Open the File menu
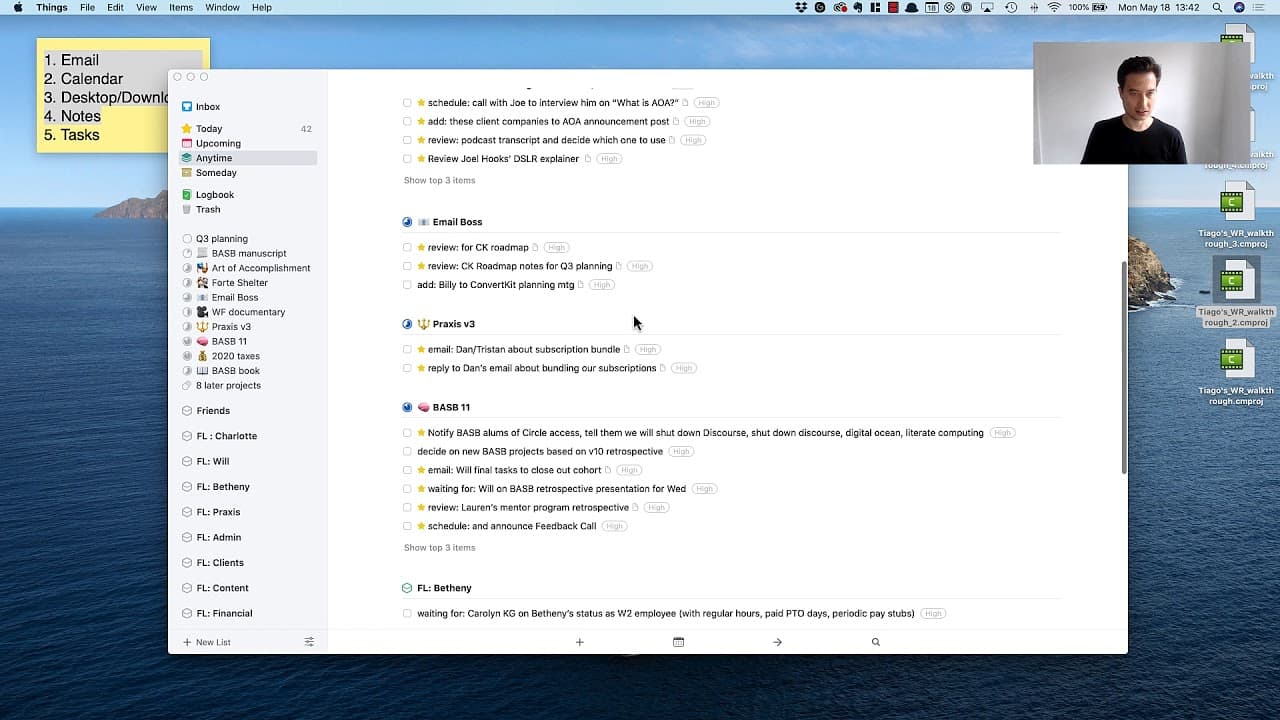The width and height of the screenshot is (1280, 720). tap(87, 7)
